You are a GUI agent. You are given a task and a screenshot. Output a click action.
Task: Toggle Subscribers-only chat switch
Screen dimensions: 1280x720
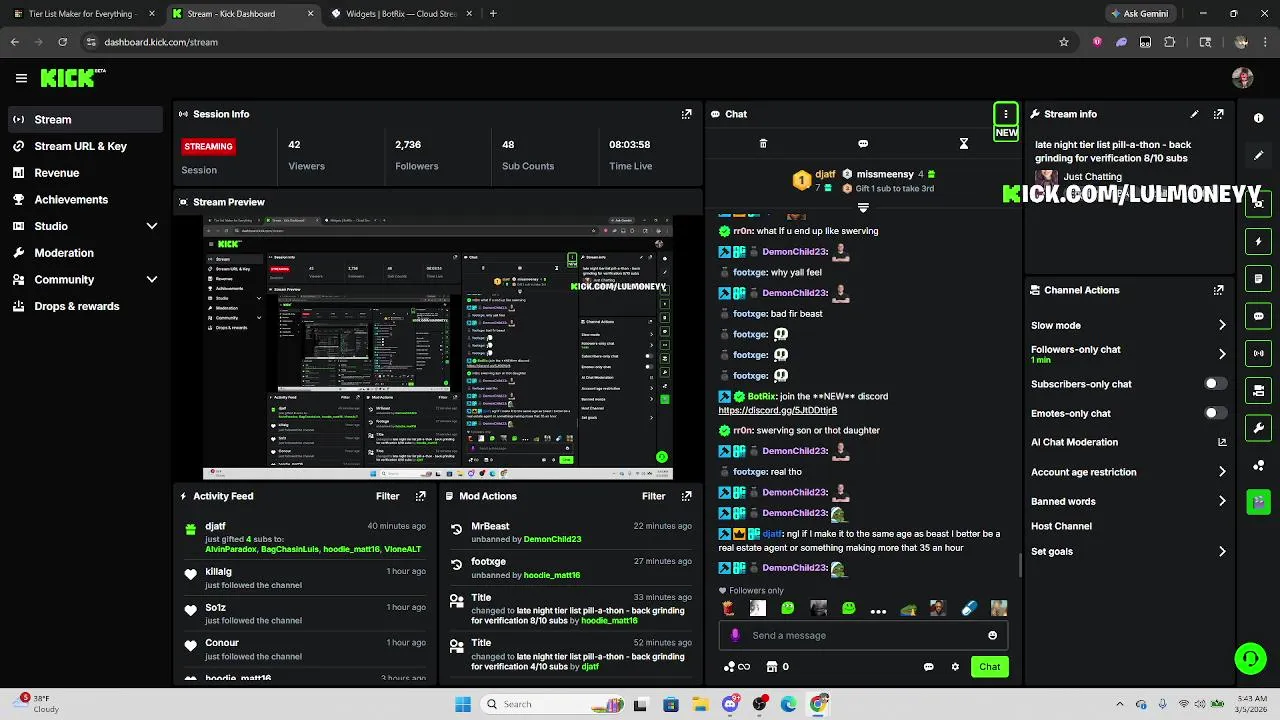pyautogui.click(x=1215, y=384)
